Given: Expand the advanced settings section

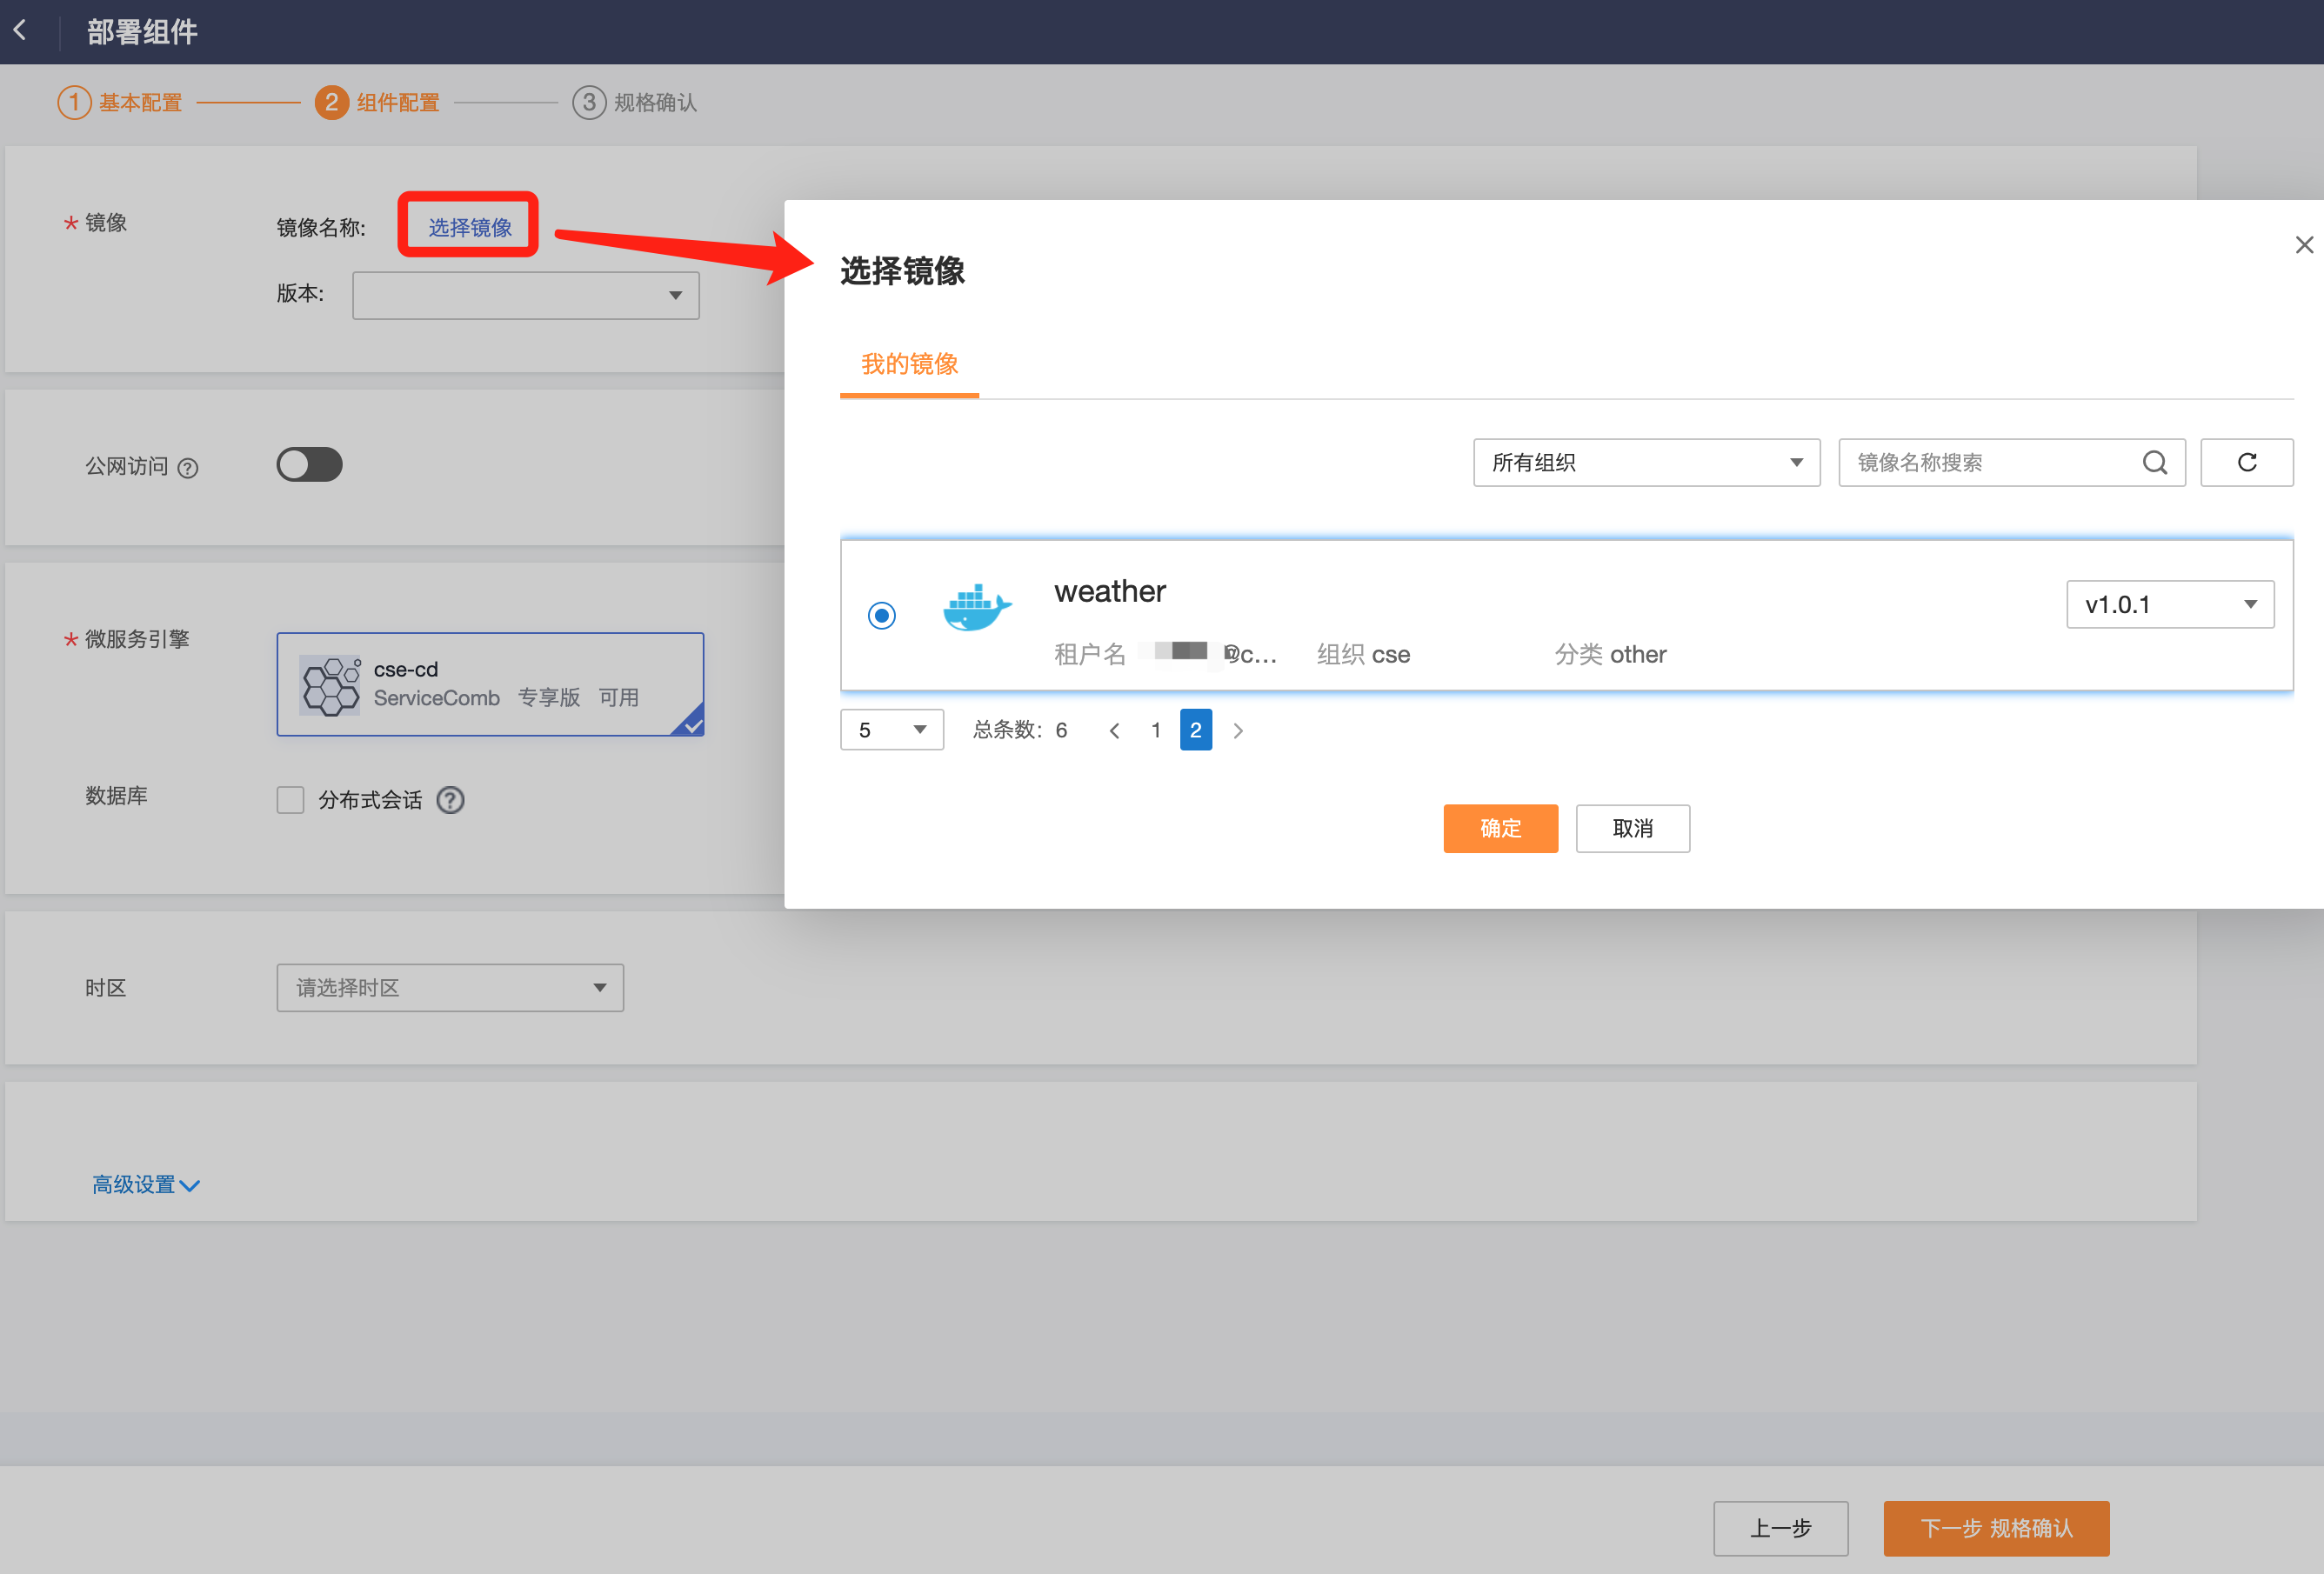Looking at the screenshot, I should pyautogui.click(x=146, y=1185).
